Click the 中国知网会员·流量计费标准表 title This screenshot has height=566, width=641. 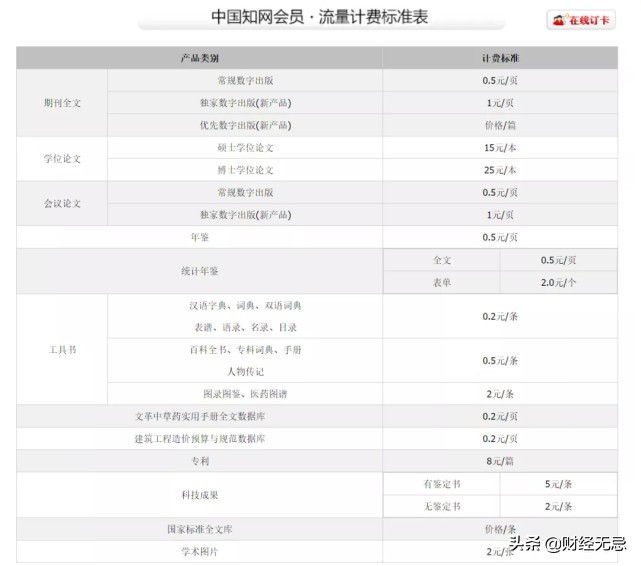point(319,17)
